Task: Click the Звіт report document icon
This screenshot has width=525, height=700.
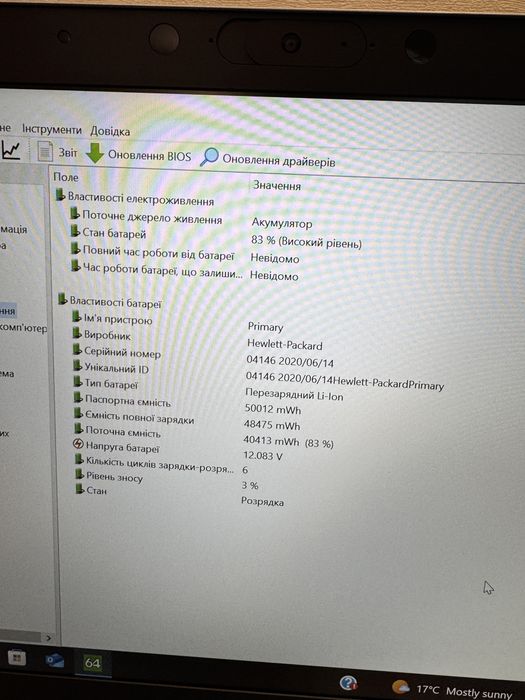Action: pyautogui.click(x=45, y=151)
